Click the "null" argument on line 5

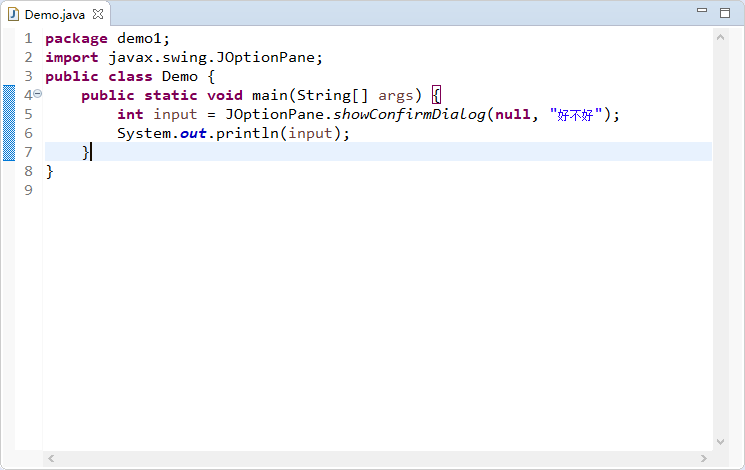(x=513, y=115)
